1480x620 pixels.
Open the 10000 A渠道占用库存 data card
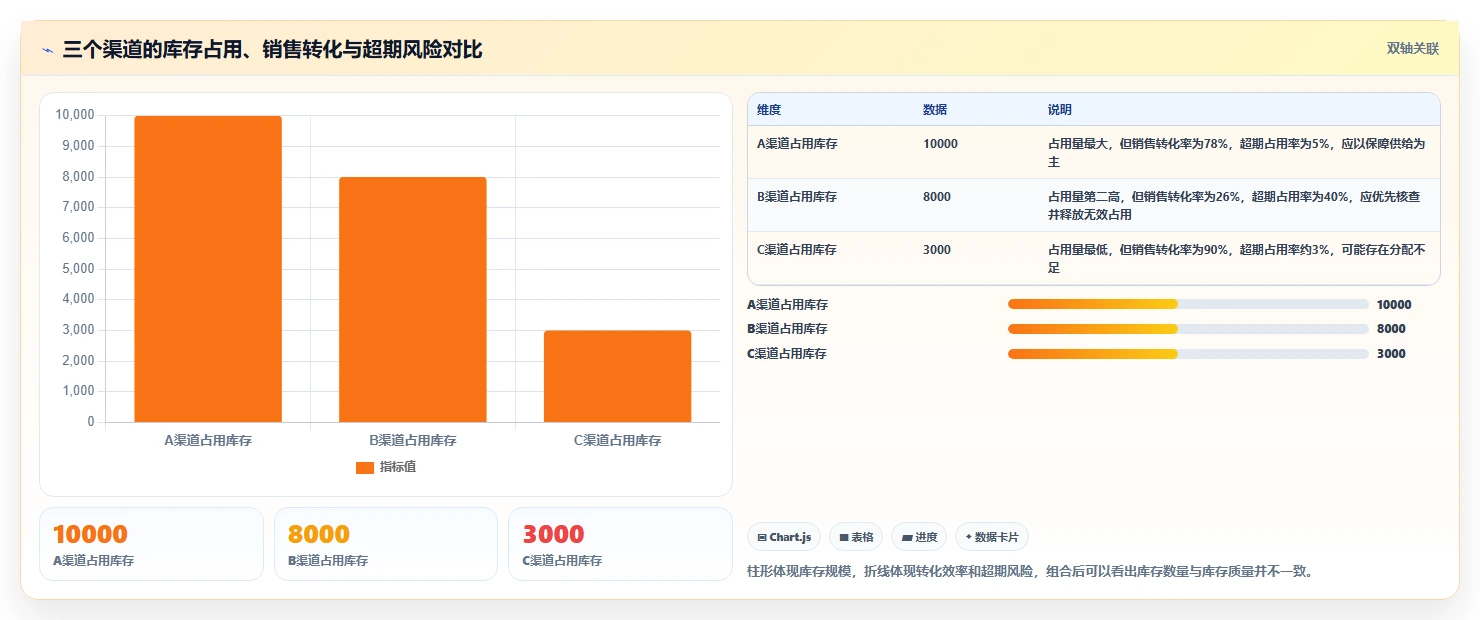(x=151, y=544)
